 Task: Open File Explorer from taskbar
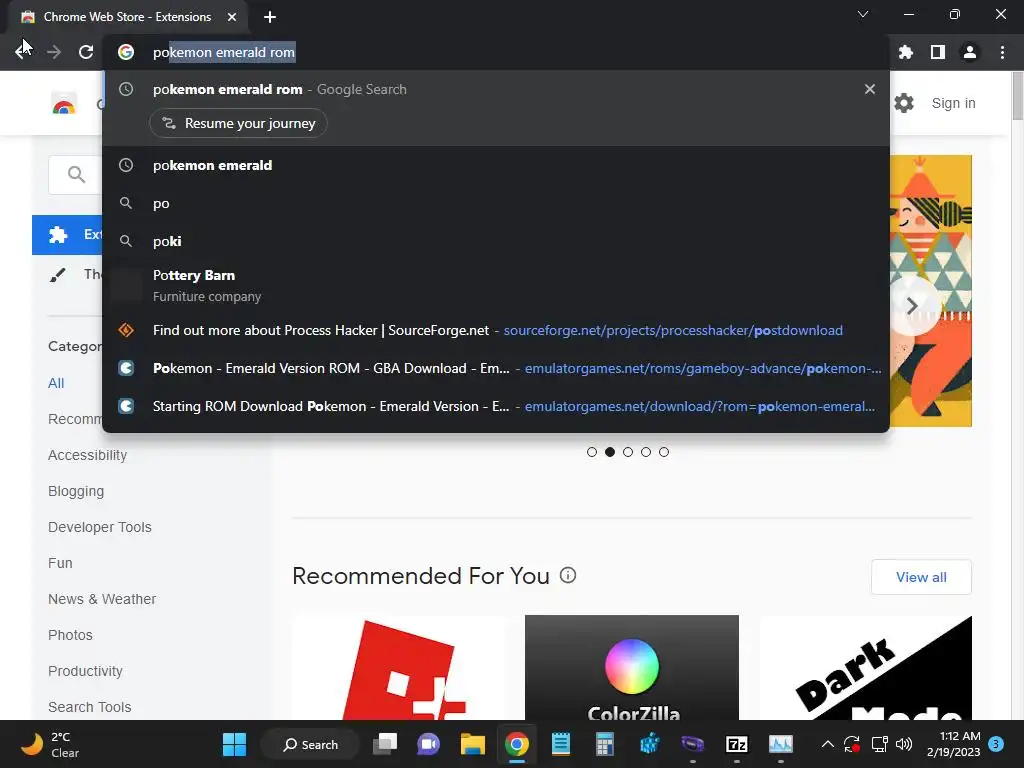[472, 744]
